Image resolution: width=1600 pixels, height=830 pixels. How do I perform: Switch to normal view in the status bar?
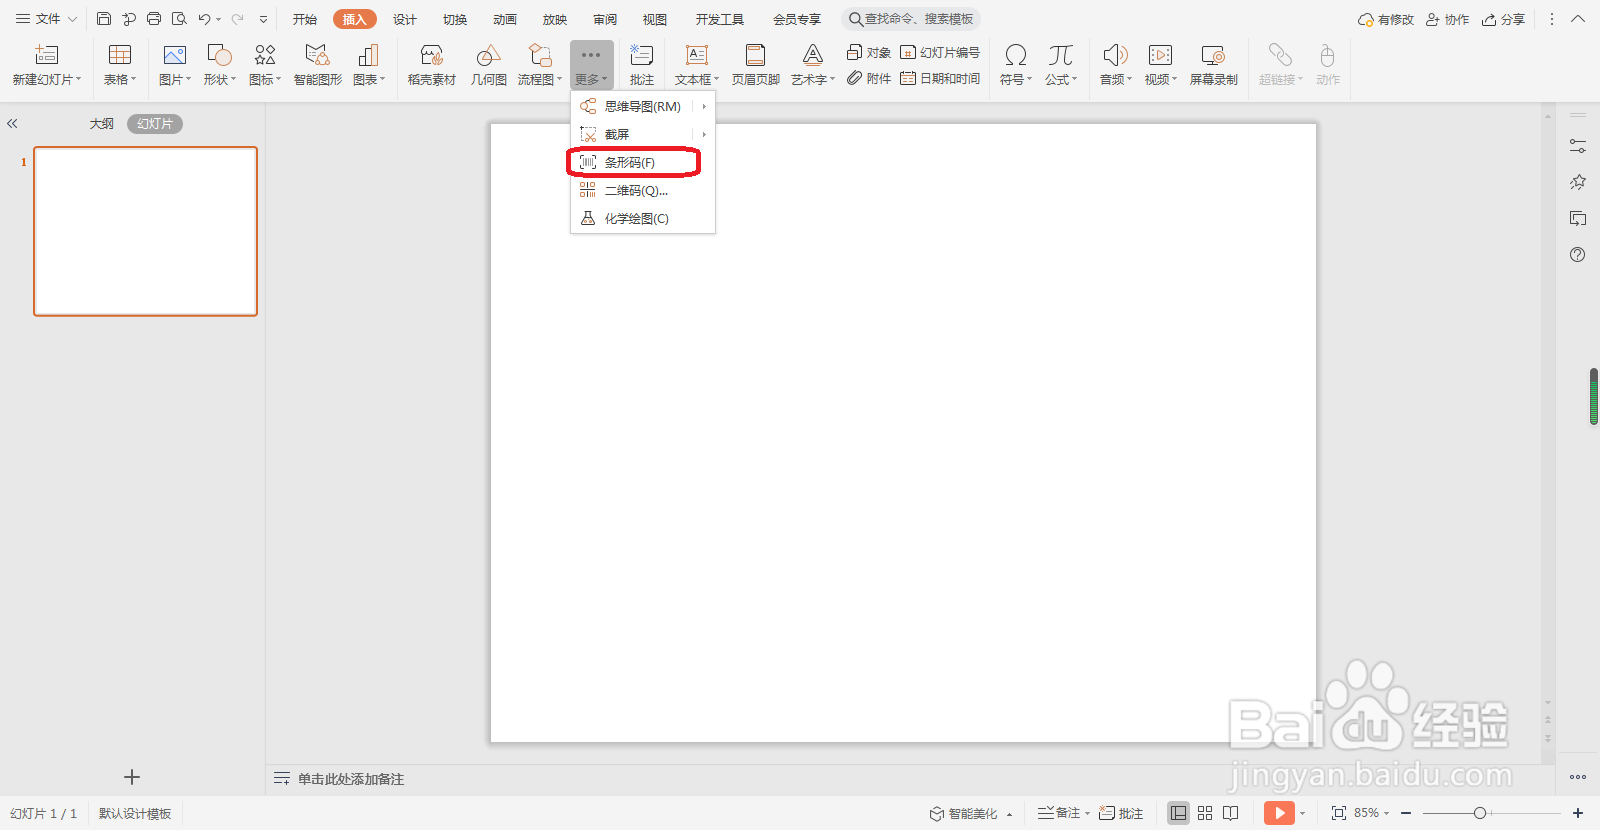click(x=1179, y=813)
